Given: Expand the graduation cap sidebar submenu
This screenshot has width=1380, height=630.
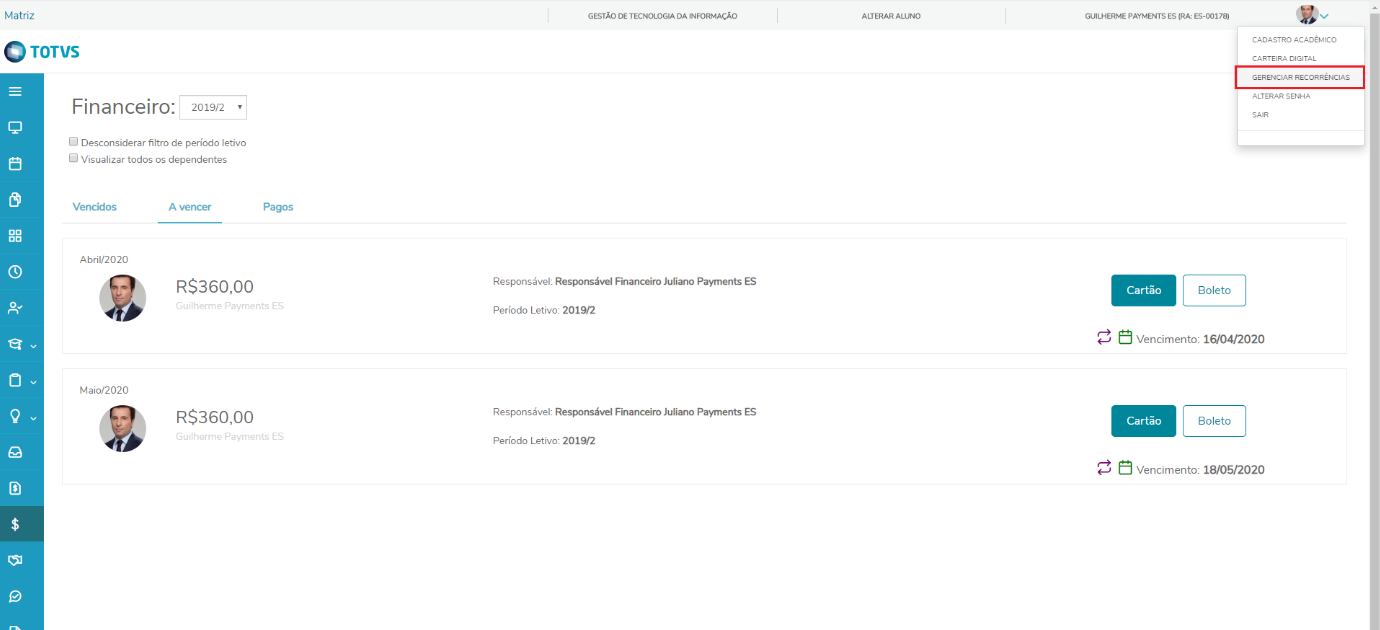Looking at the screenshot, I should click(x=33, y=345).
